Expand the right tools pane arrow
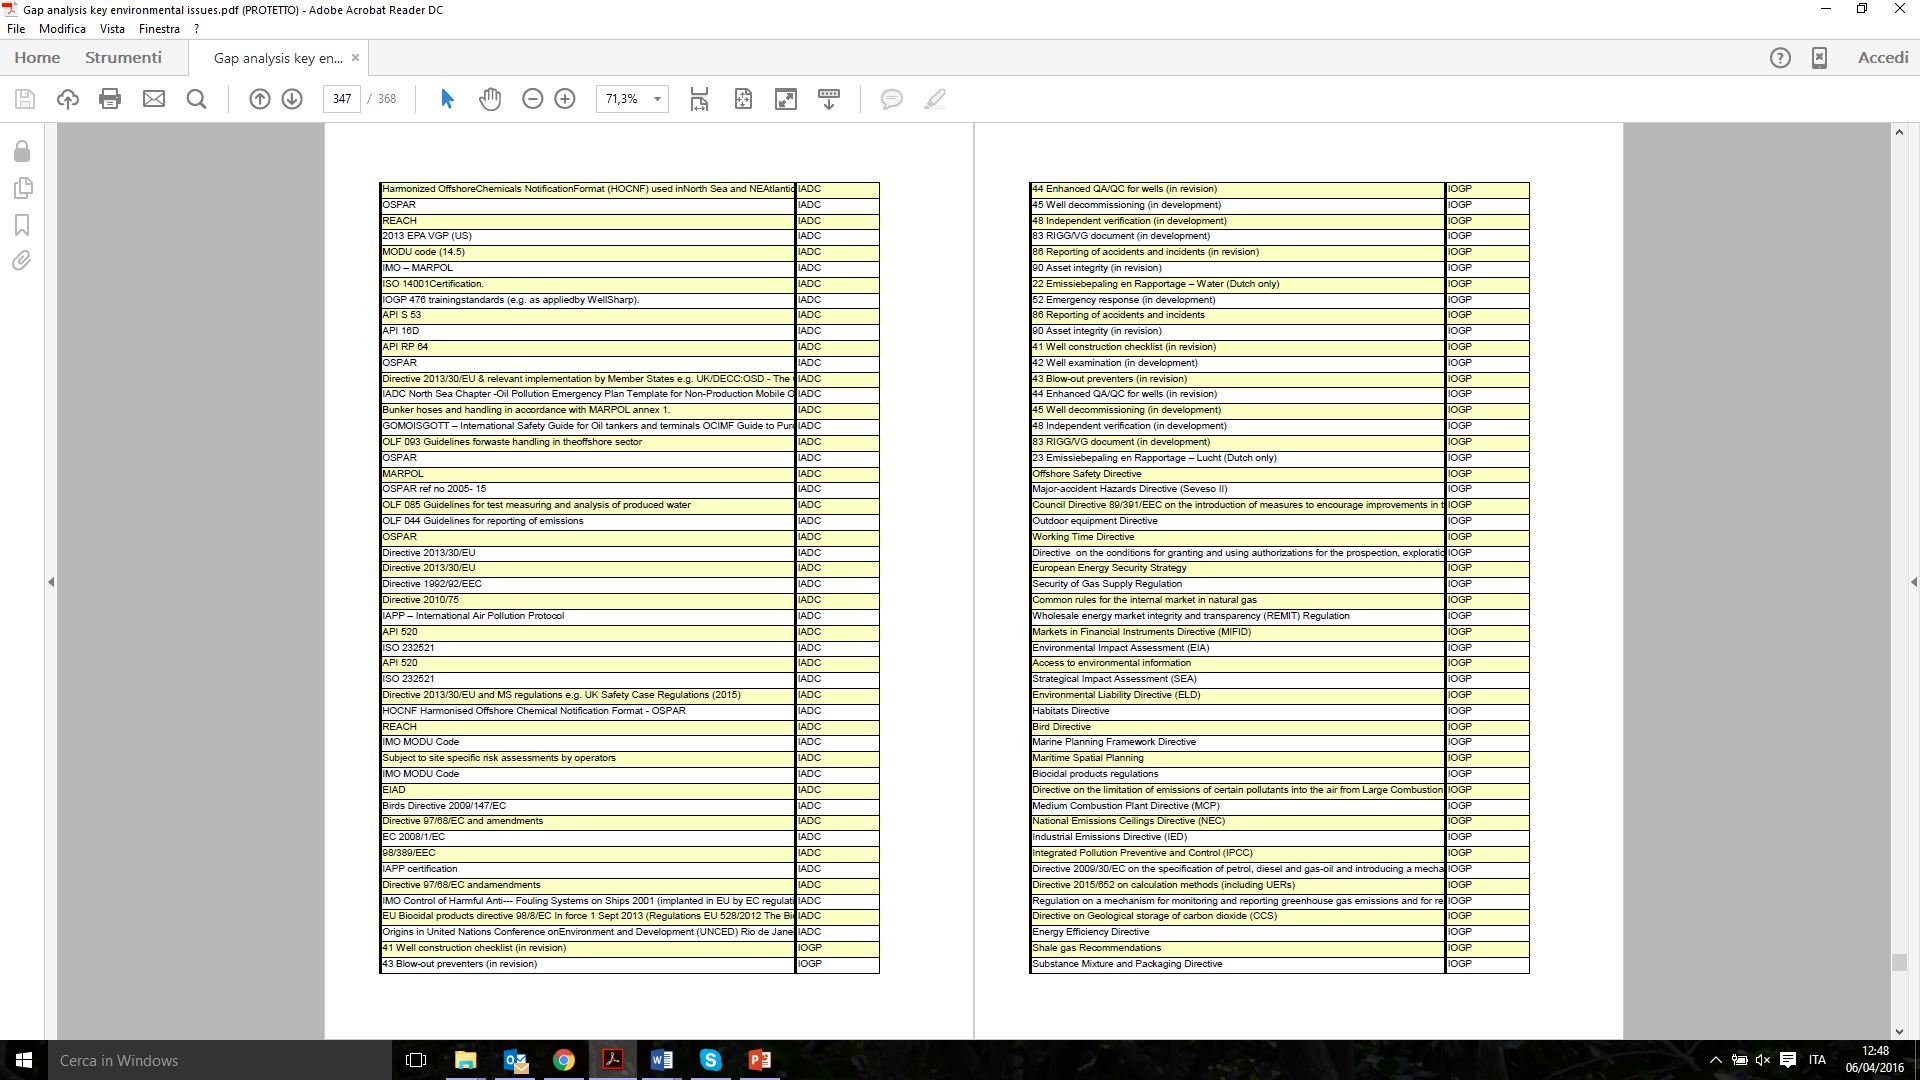The height and width of the screenshot is (1080, 1920). (1913, 582)
